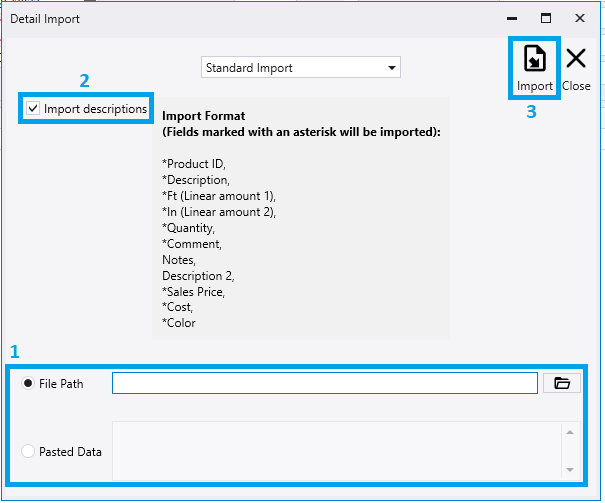Click inside the File Path text field

325,383
